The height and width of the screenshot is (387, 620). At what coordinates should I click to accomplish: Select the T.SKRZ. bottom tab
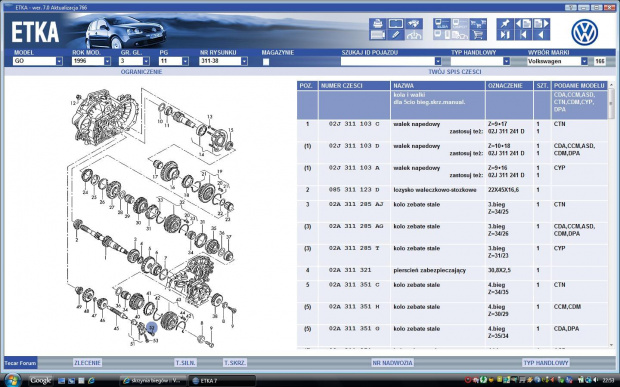click(235, 362)
